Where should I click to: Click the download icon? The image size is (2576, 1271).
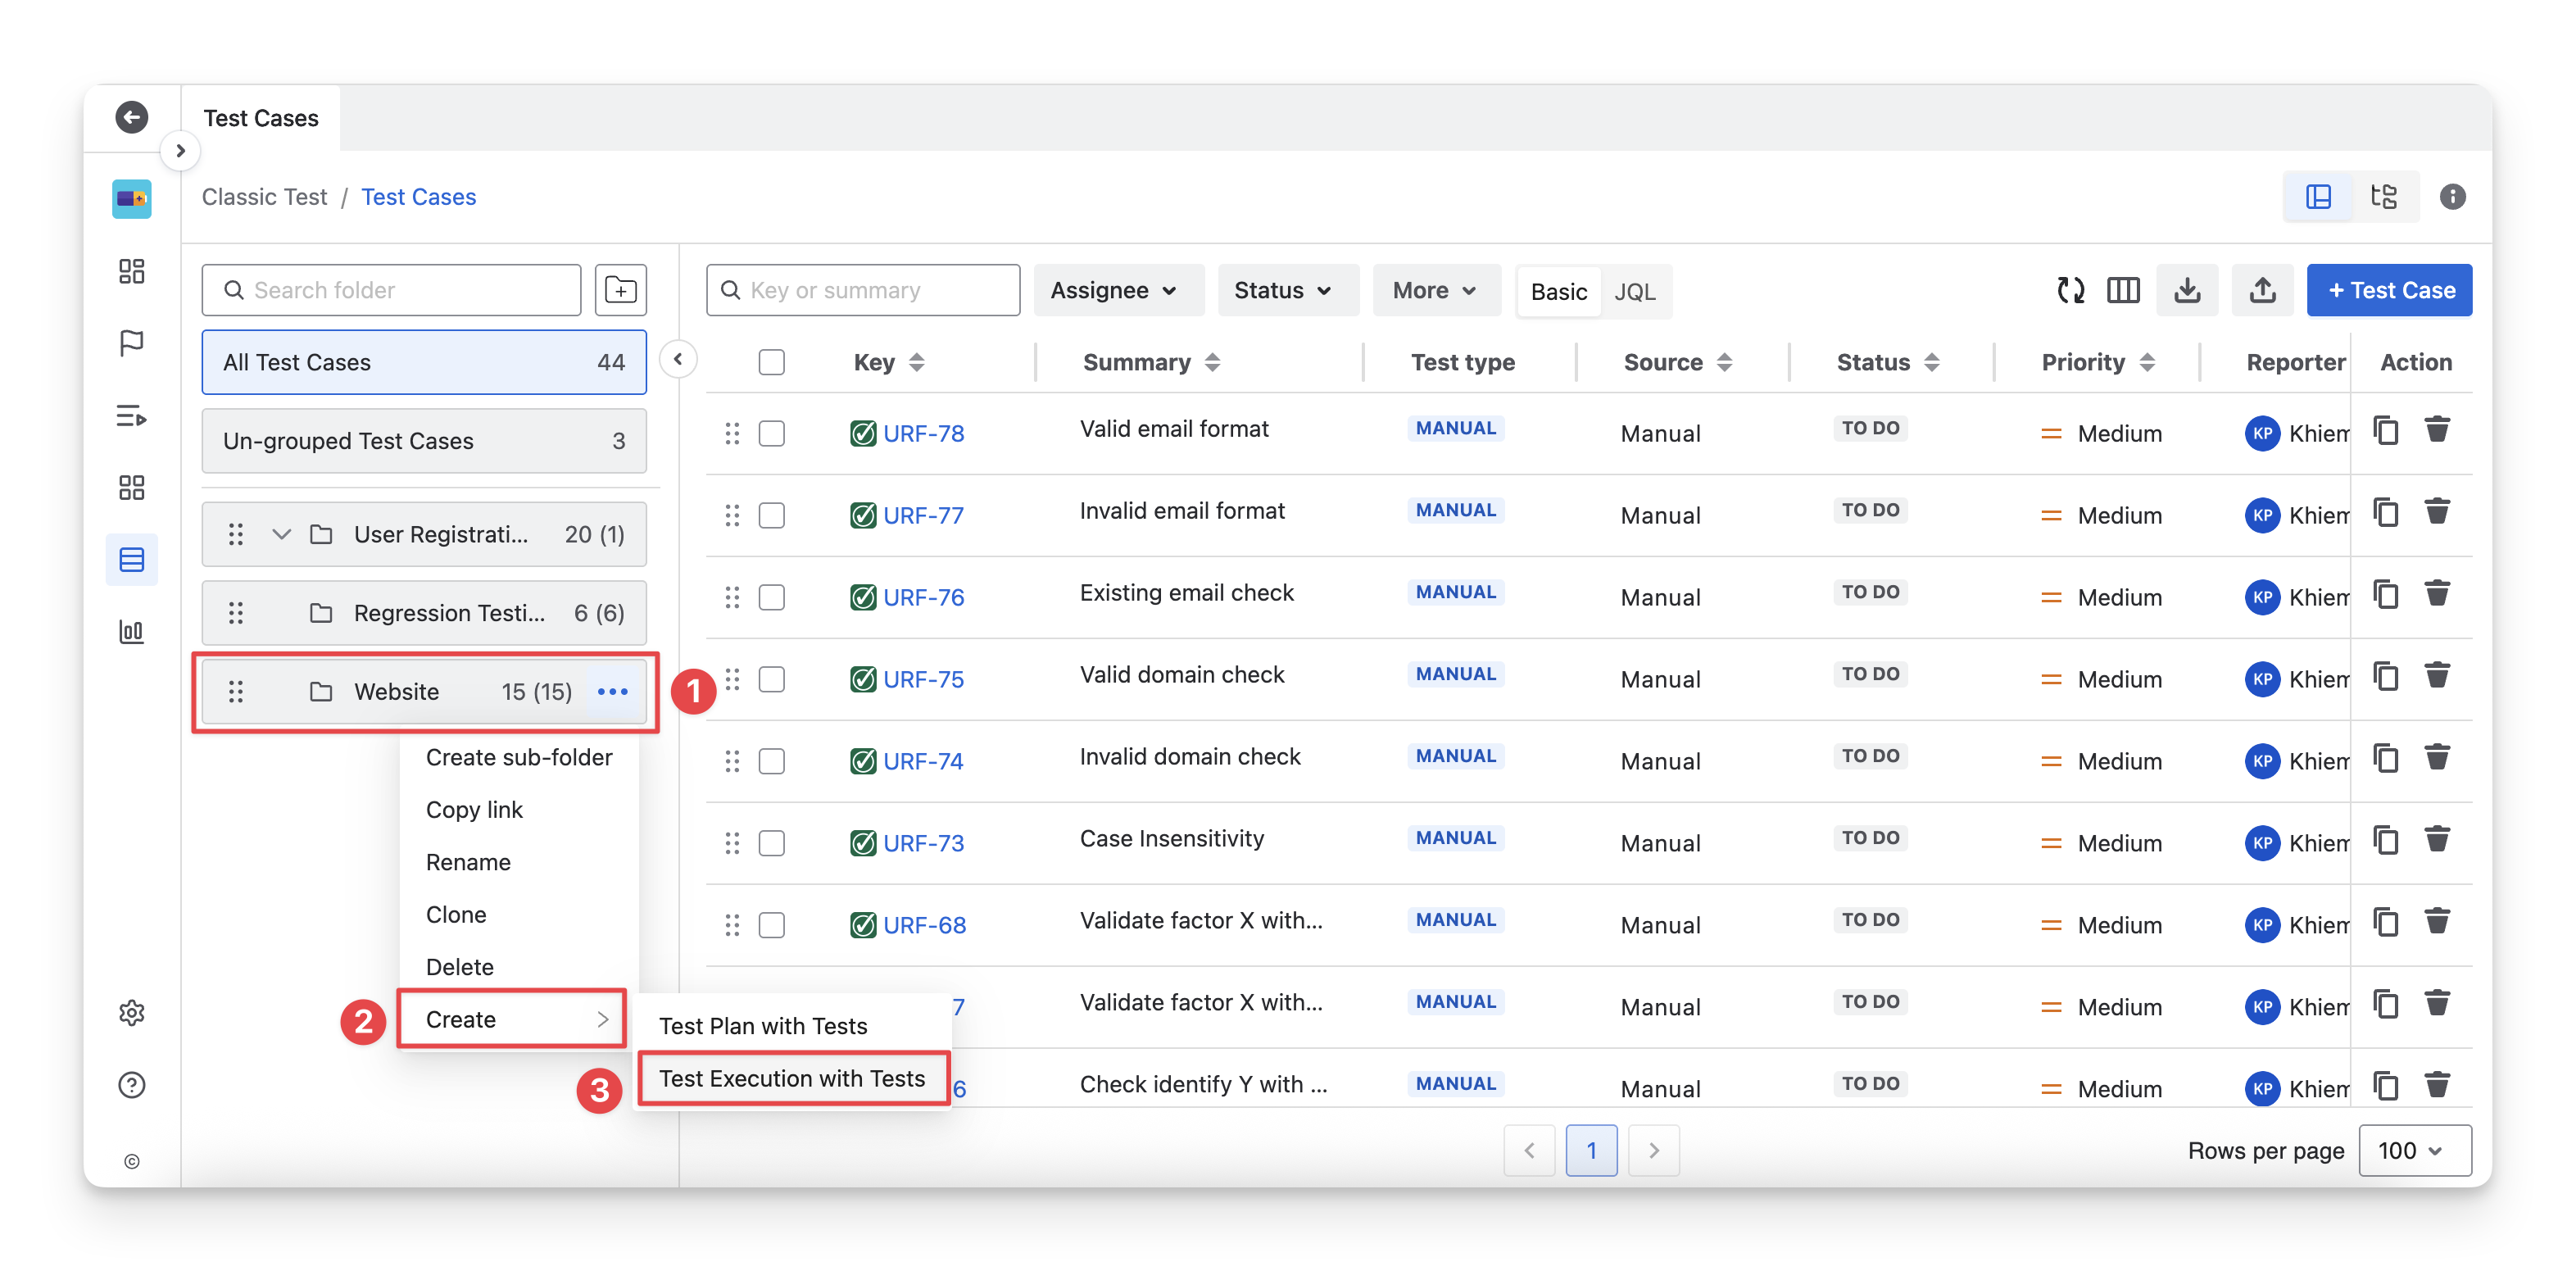click(x=2187, y=290)
